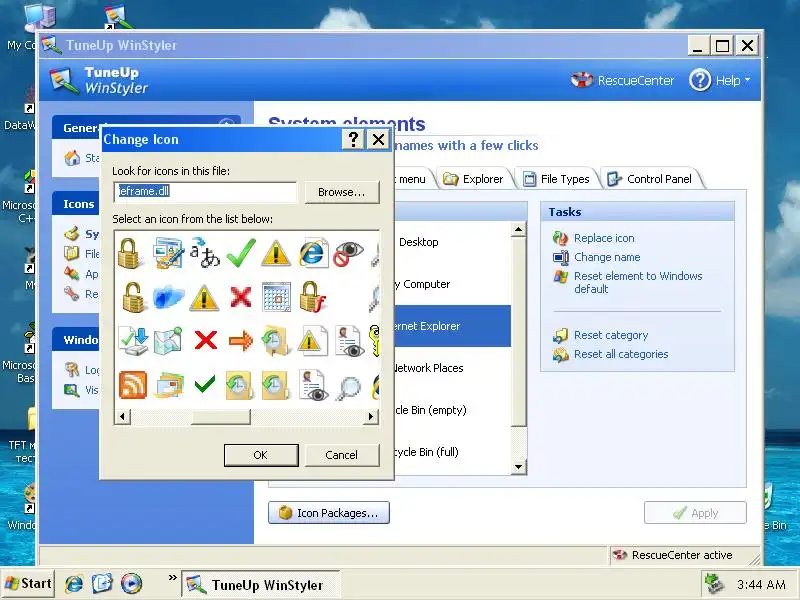
Task: Open RescueCenter from the header
Action: [622, 80]
